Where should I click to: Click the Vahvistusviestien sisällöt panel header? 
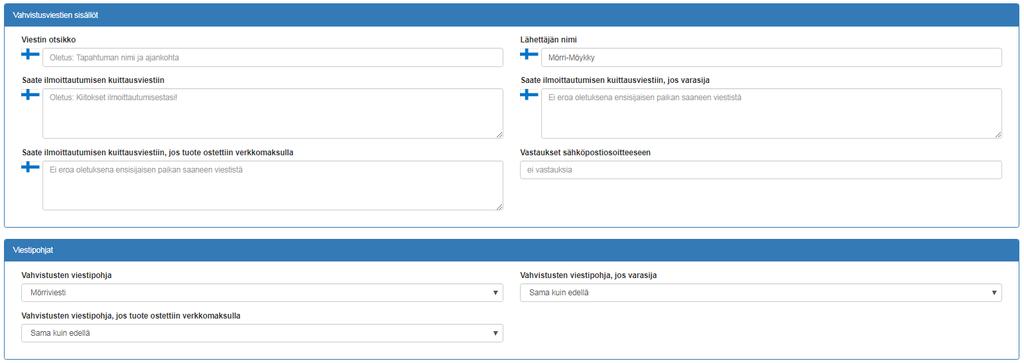(512, 15)
